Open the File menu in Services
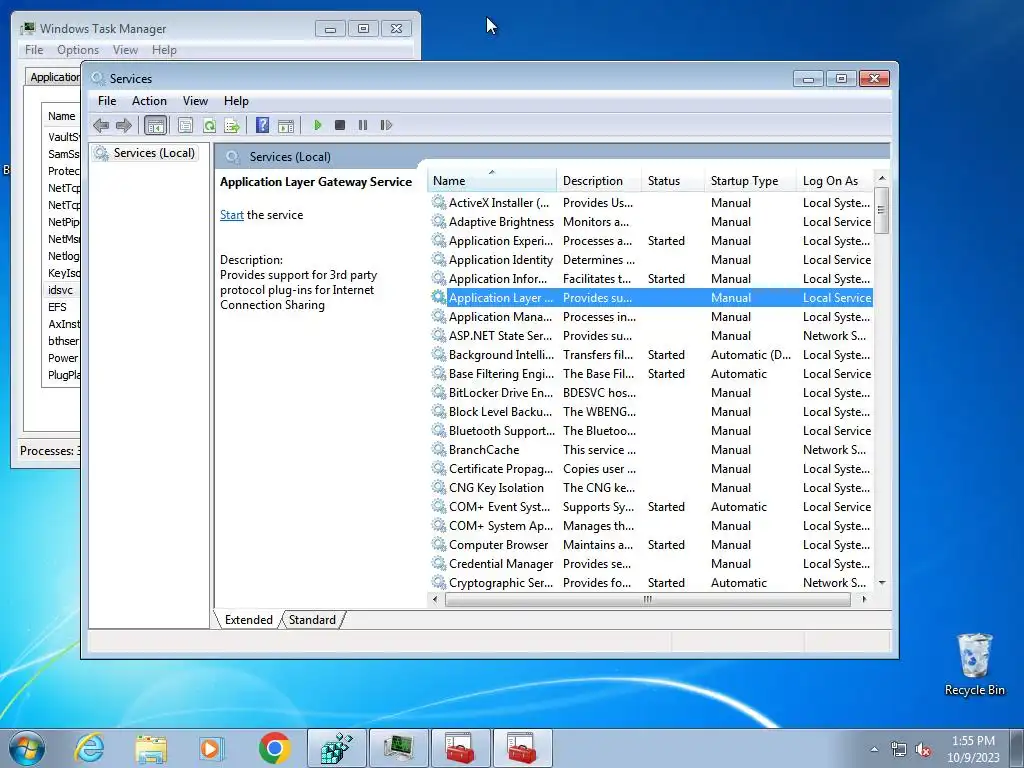The image size is (1024, 768). point(106,101)
